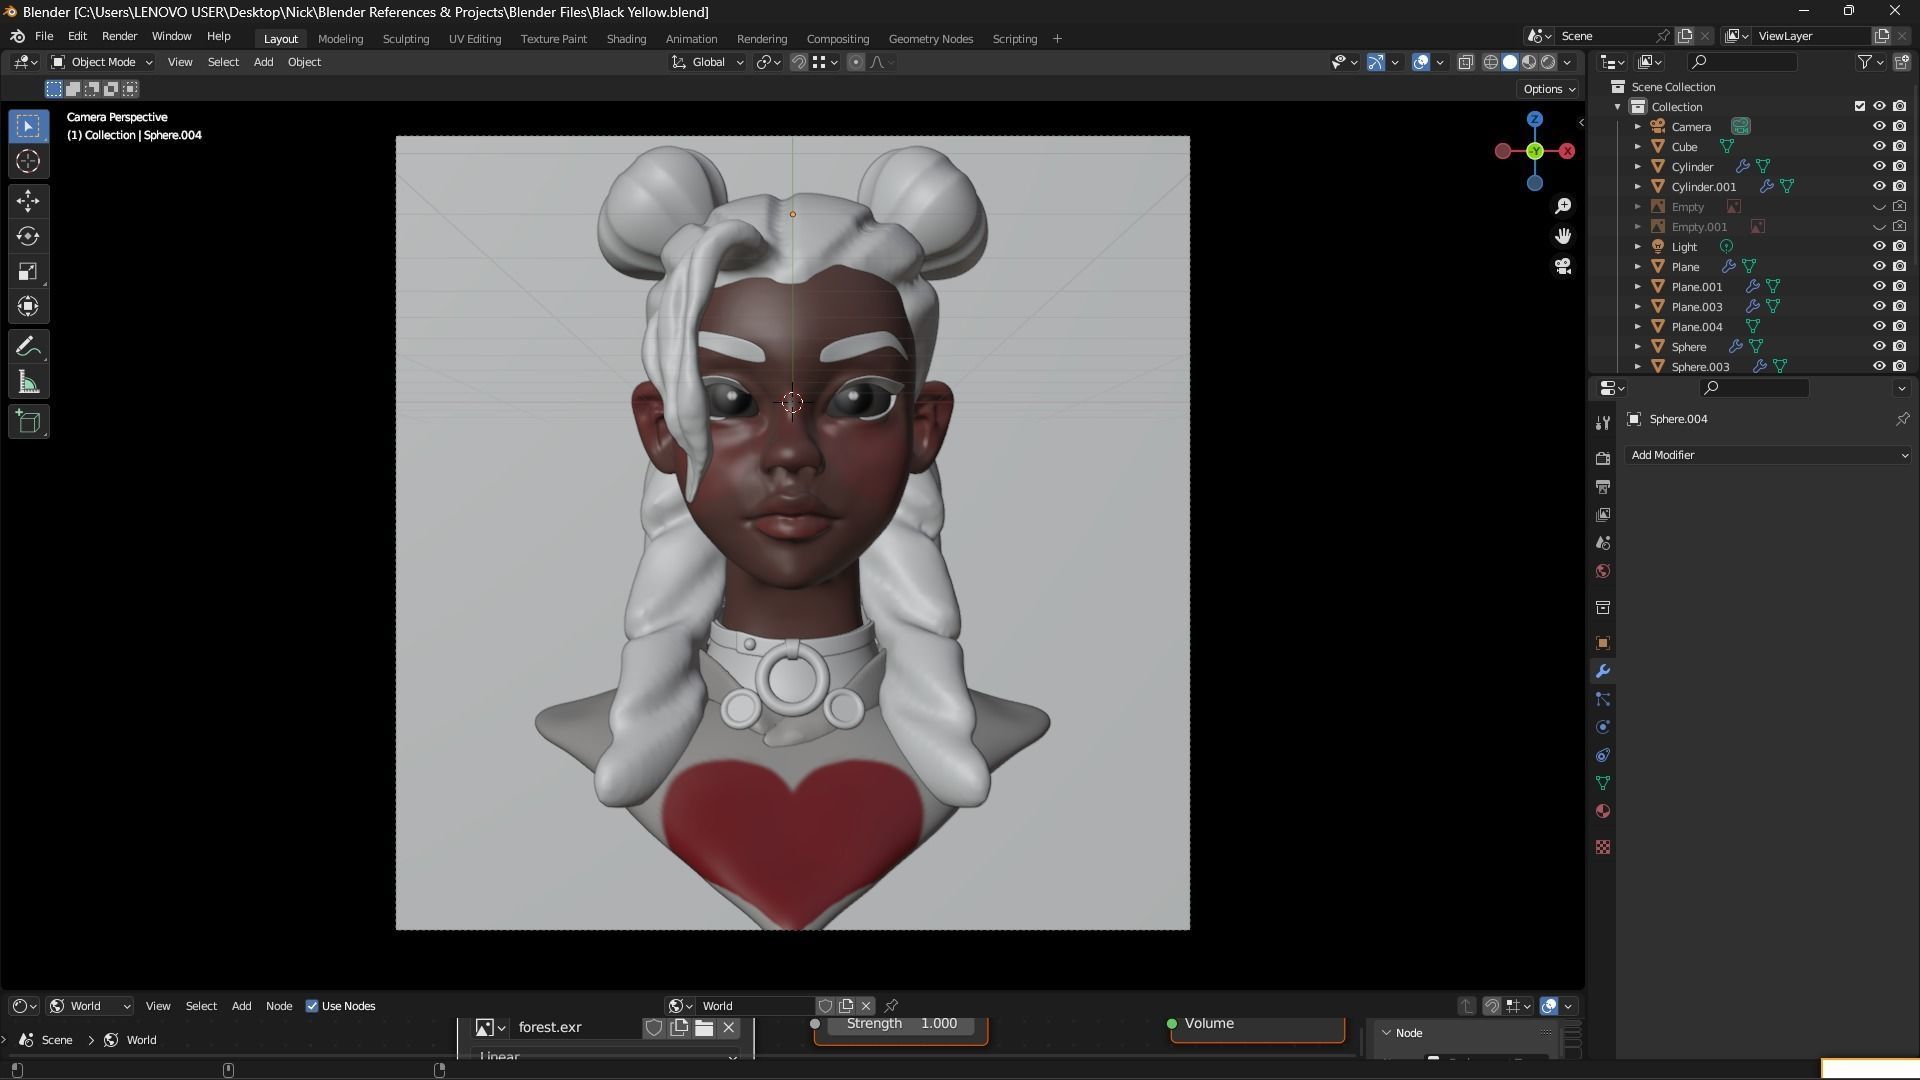
Task: Open the Object Mode dropdown
Action: (102, 62)
